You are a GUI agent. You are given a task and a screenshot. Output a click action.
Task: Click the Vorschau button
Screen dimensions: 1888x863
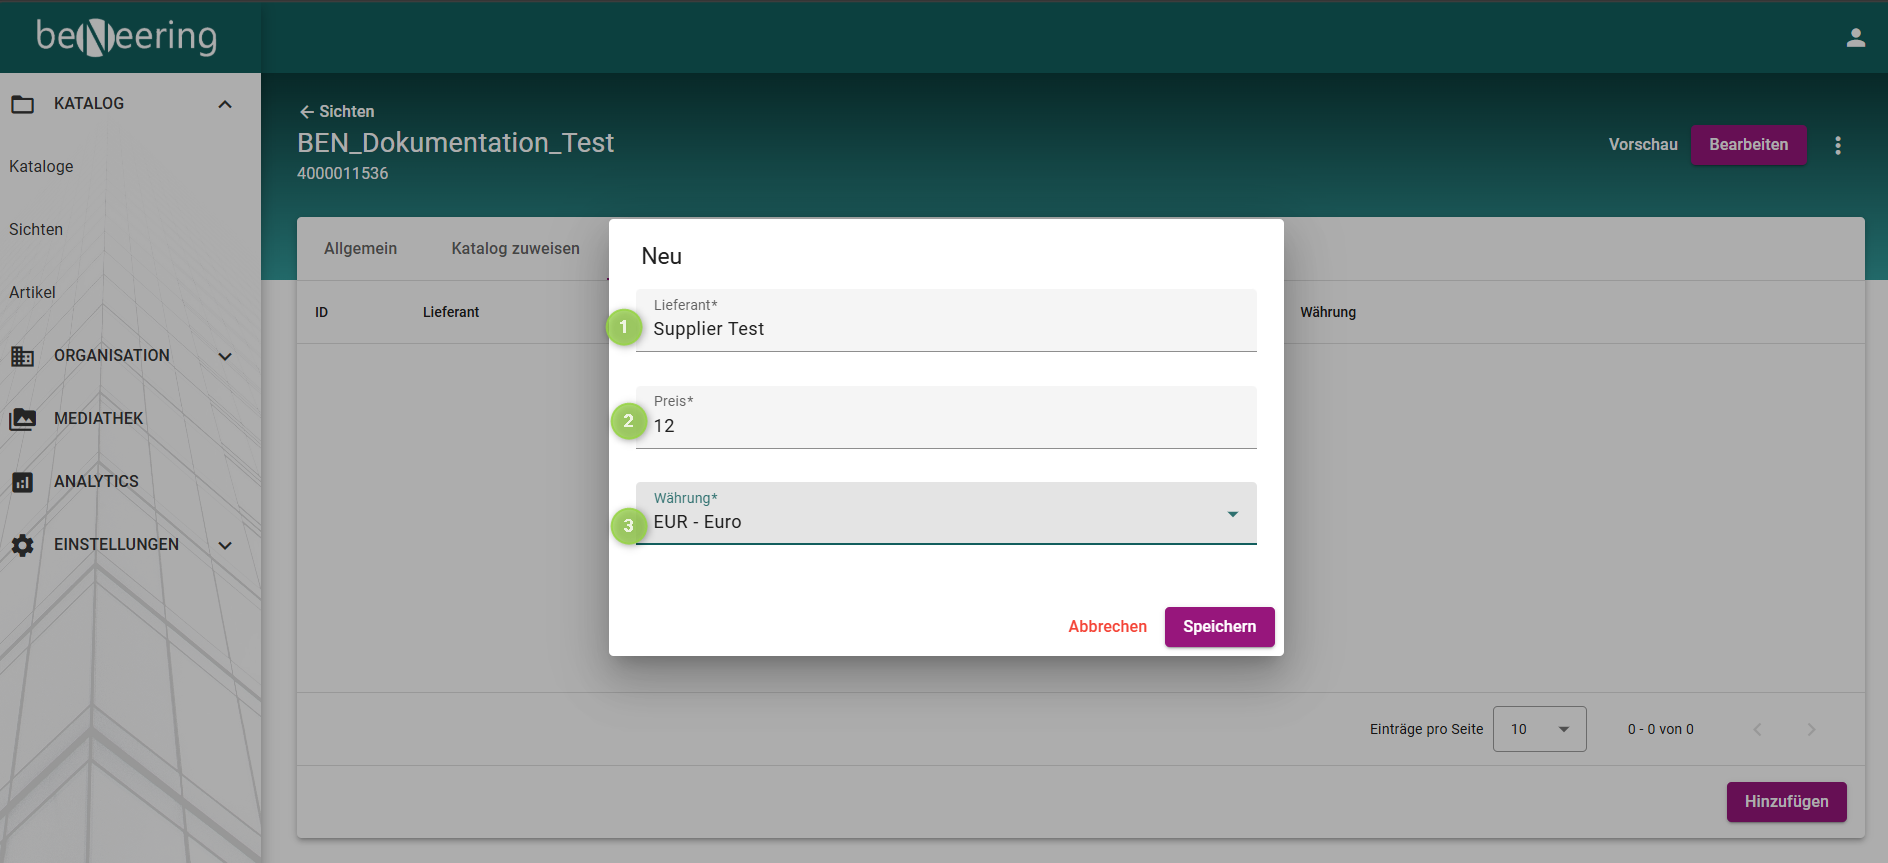click(x=1642, y=145)
